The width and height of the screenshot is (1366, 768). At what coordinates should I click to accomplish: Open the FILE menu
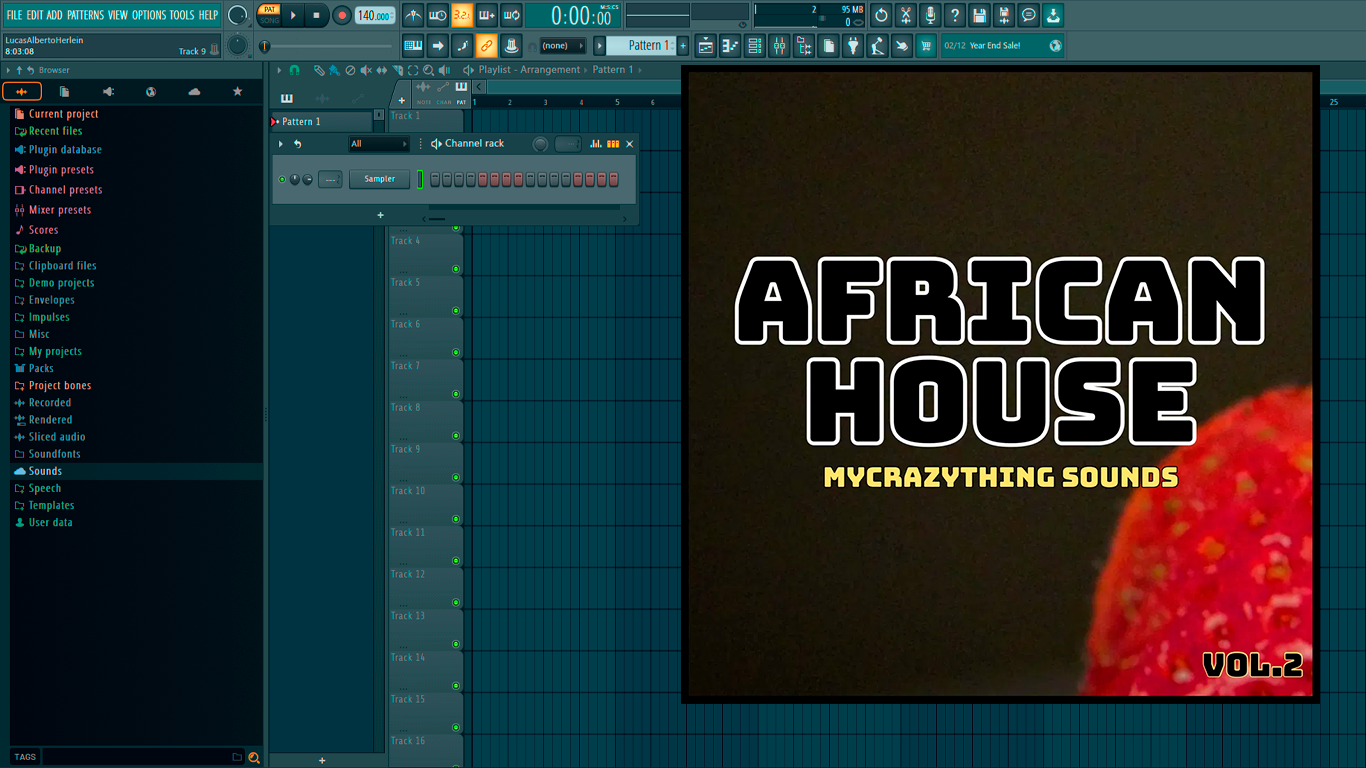(14, 15)
